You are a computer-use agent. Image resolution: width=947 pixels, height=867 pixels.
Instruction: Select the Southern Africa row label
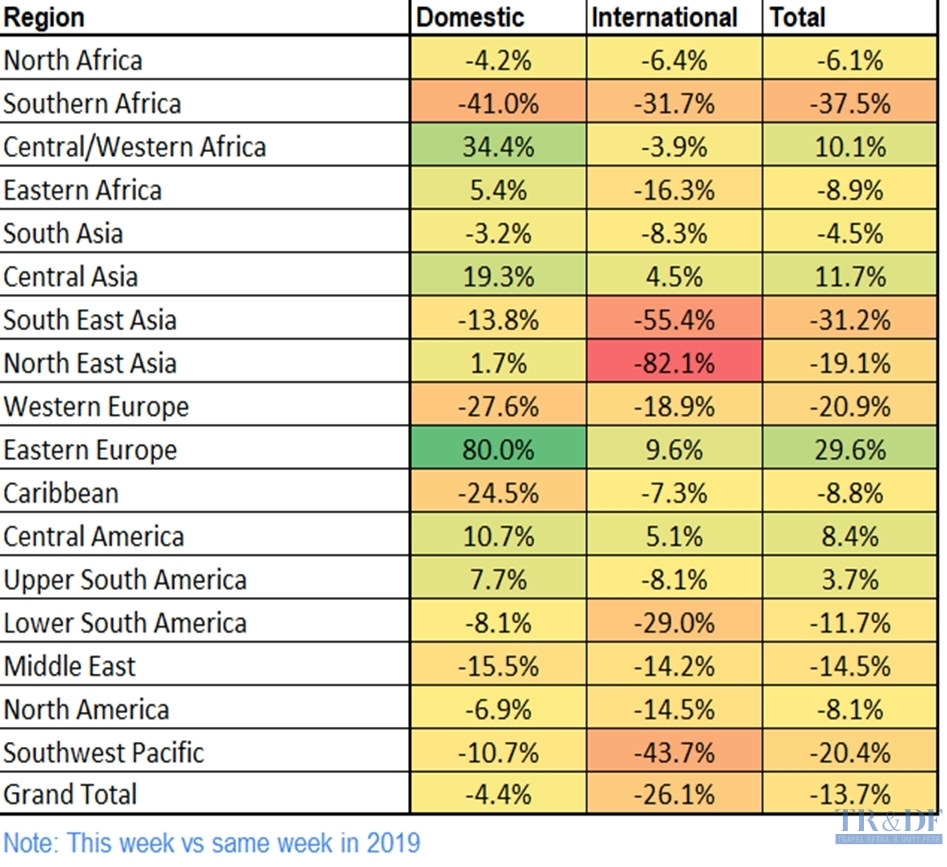point(93,104)
